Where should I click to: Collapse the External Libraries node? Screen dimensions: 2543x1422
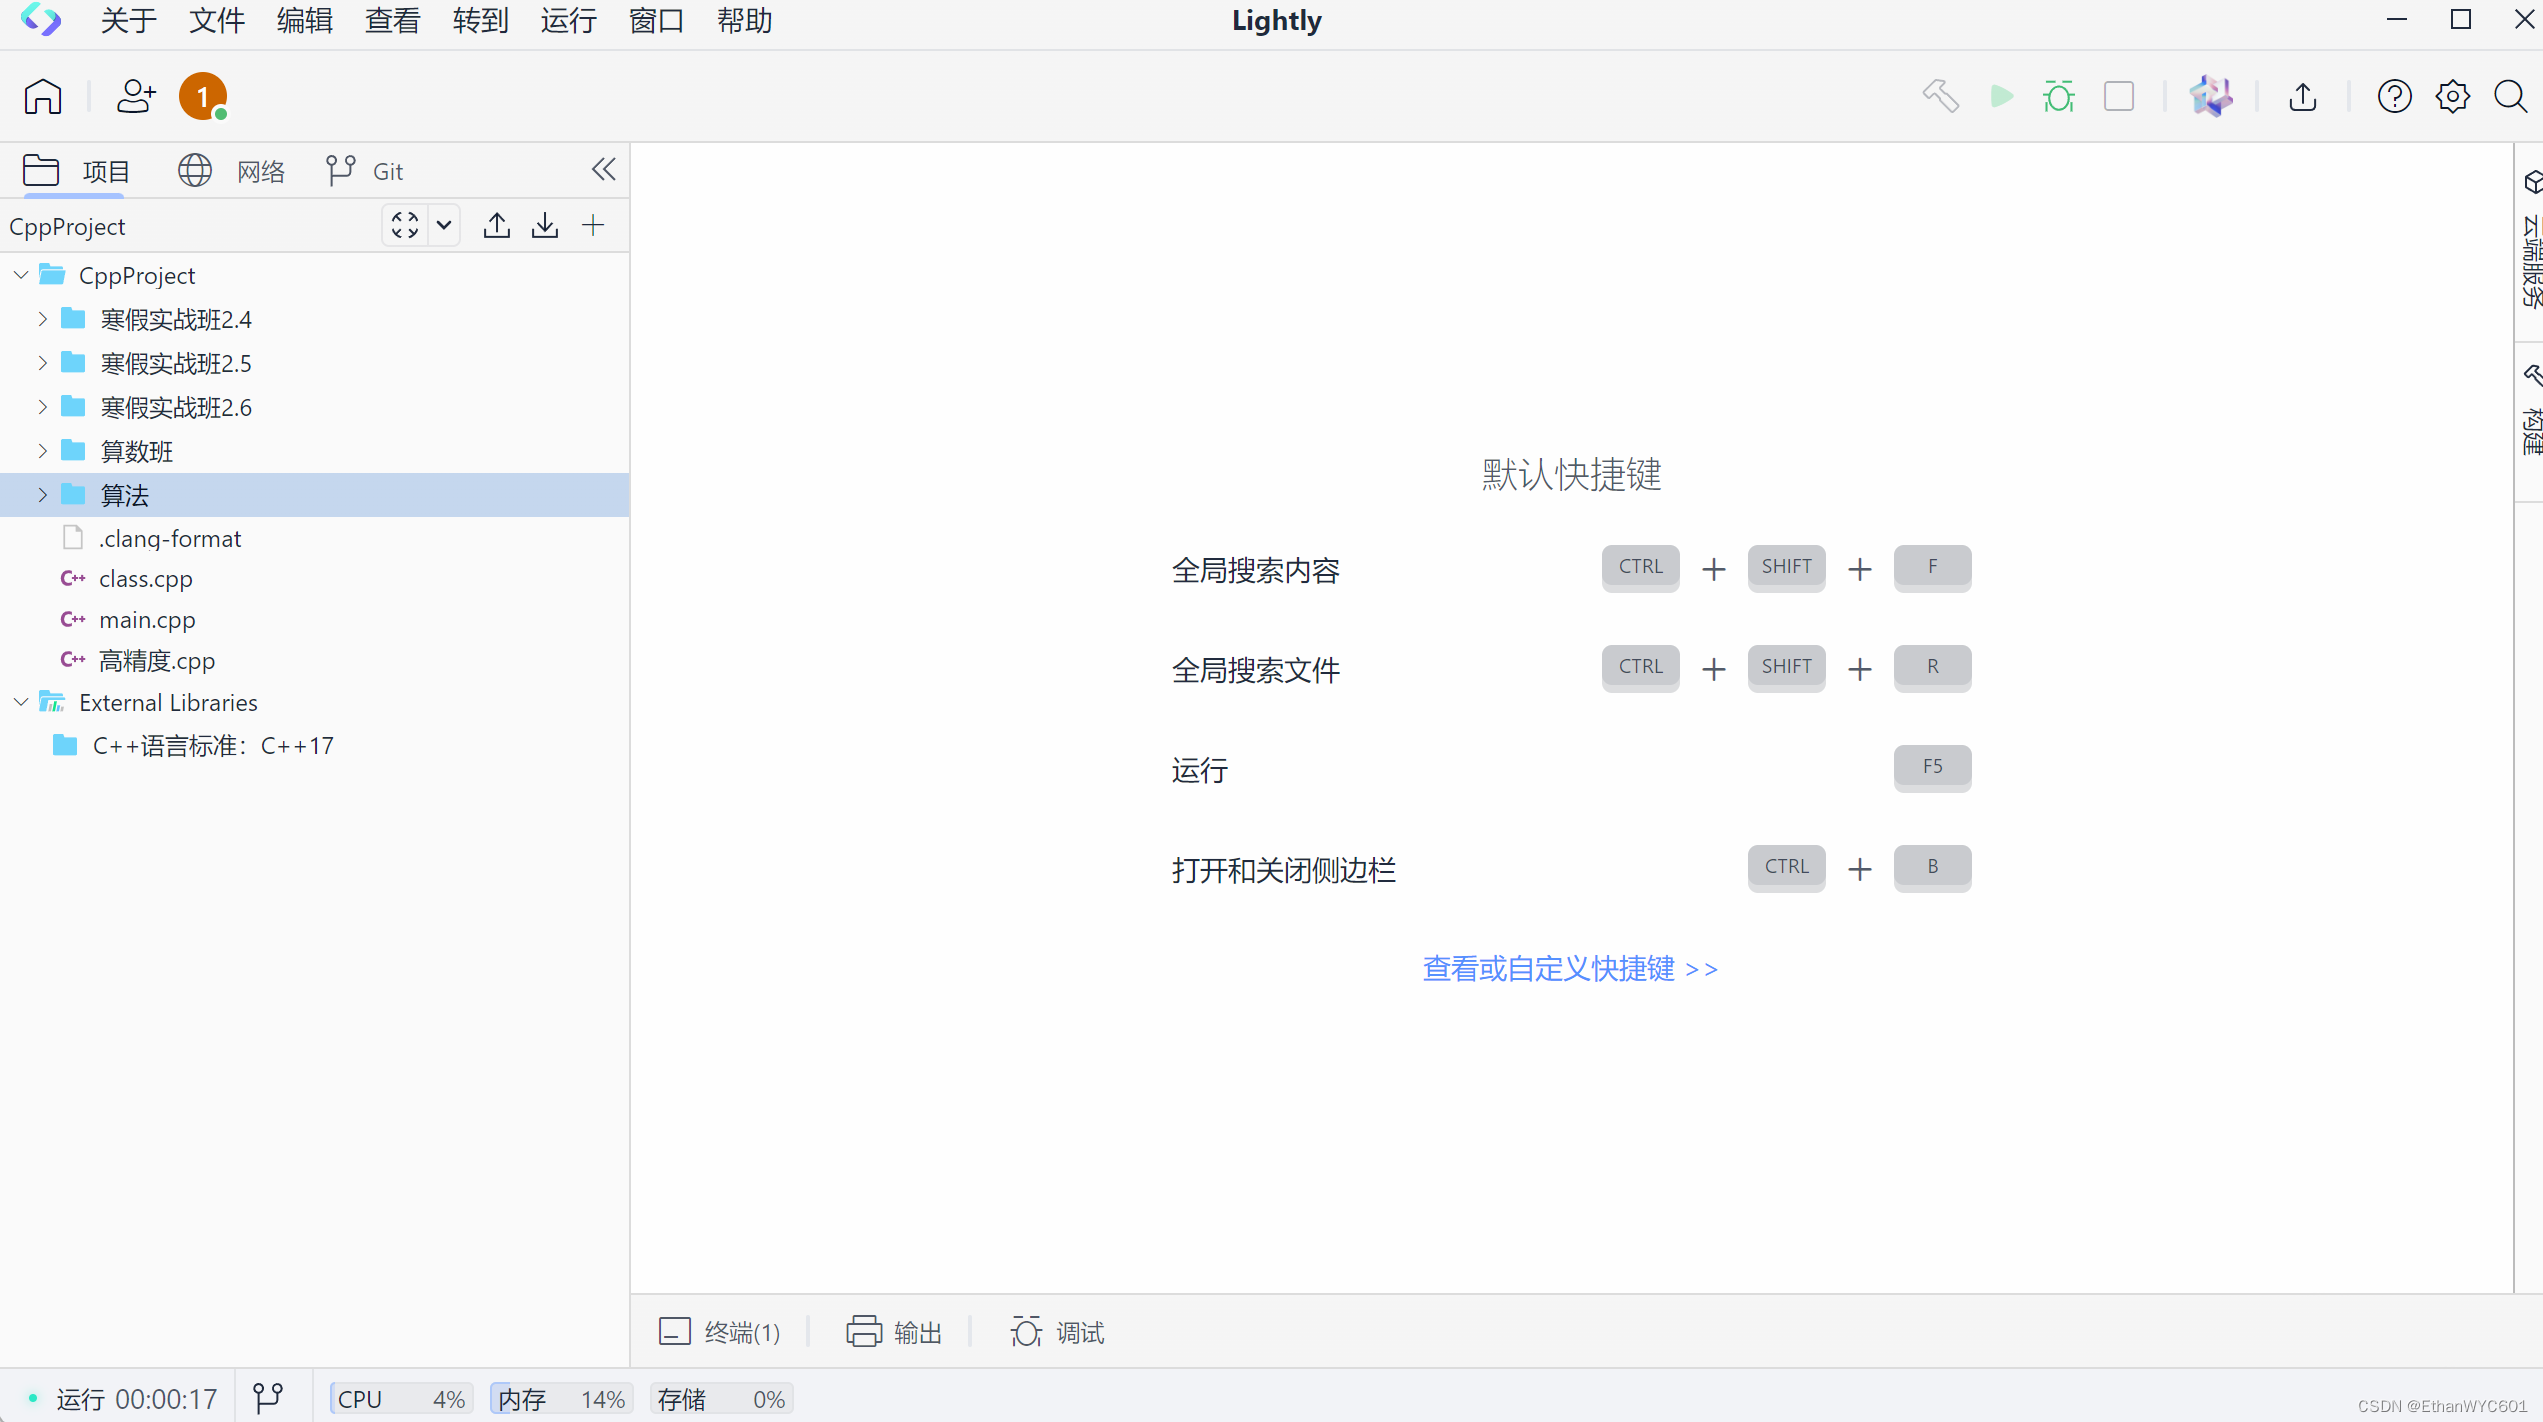click(21, 702)
